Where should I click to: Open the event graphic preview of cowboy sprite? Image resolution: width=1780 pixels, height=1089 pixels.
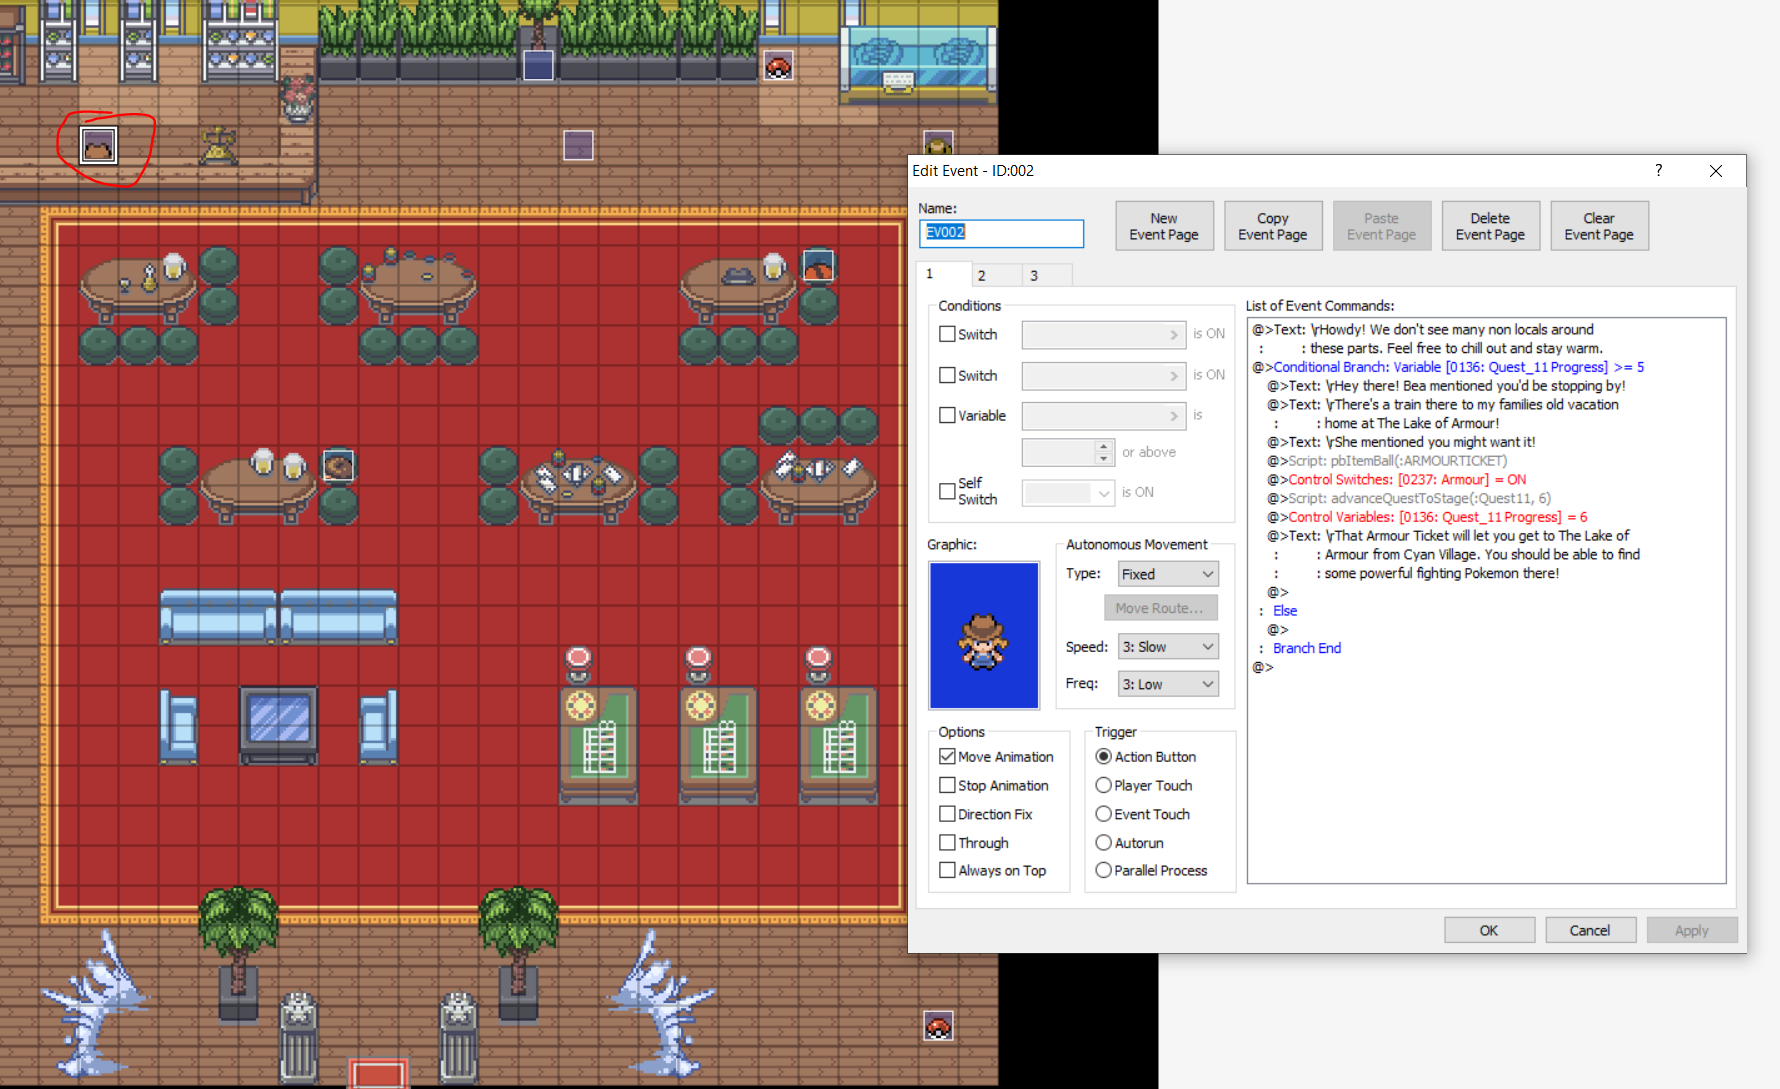[x=984, y=635]
